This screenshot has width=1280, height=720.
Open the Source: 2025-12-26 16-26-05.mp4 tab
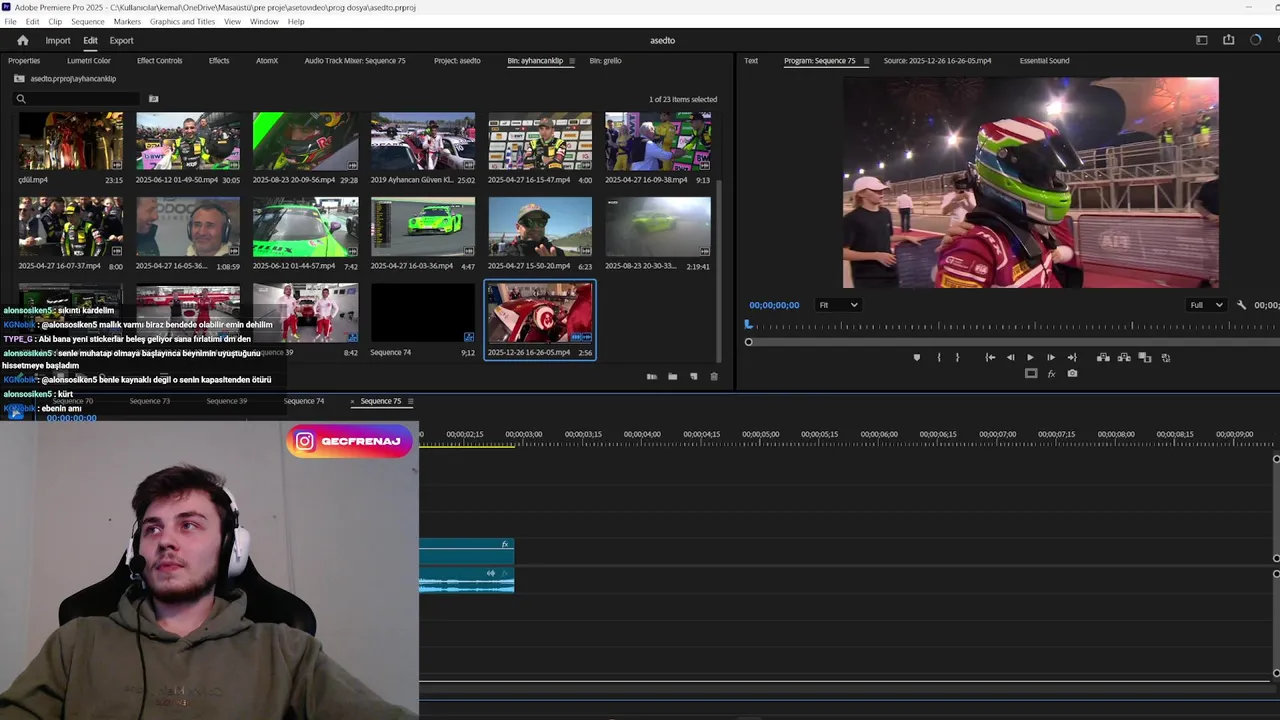(937, 61)
